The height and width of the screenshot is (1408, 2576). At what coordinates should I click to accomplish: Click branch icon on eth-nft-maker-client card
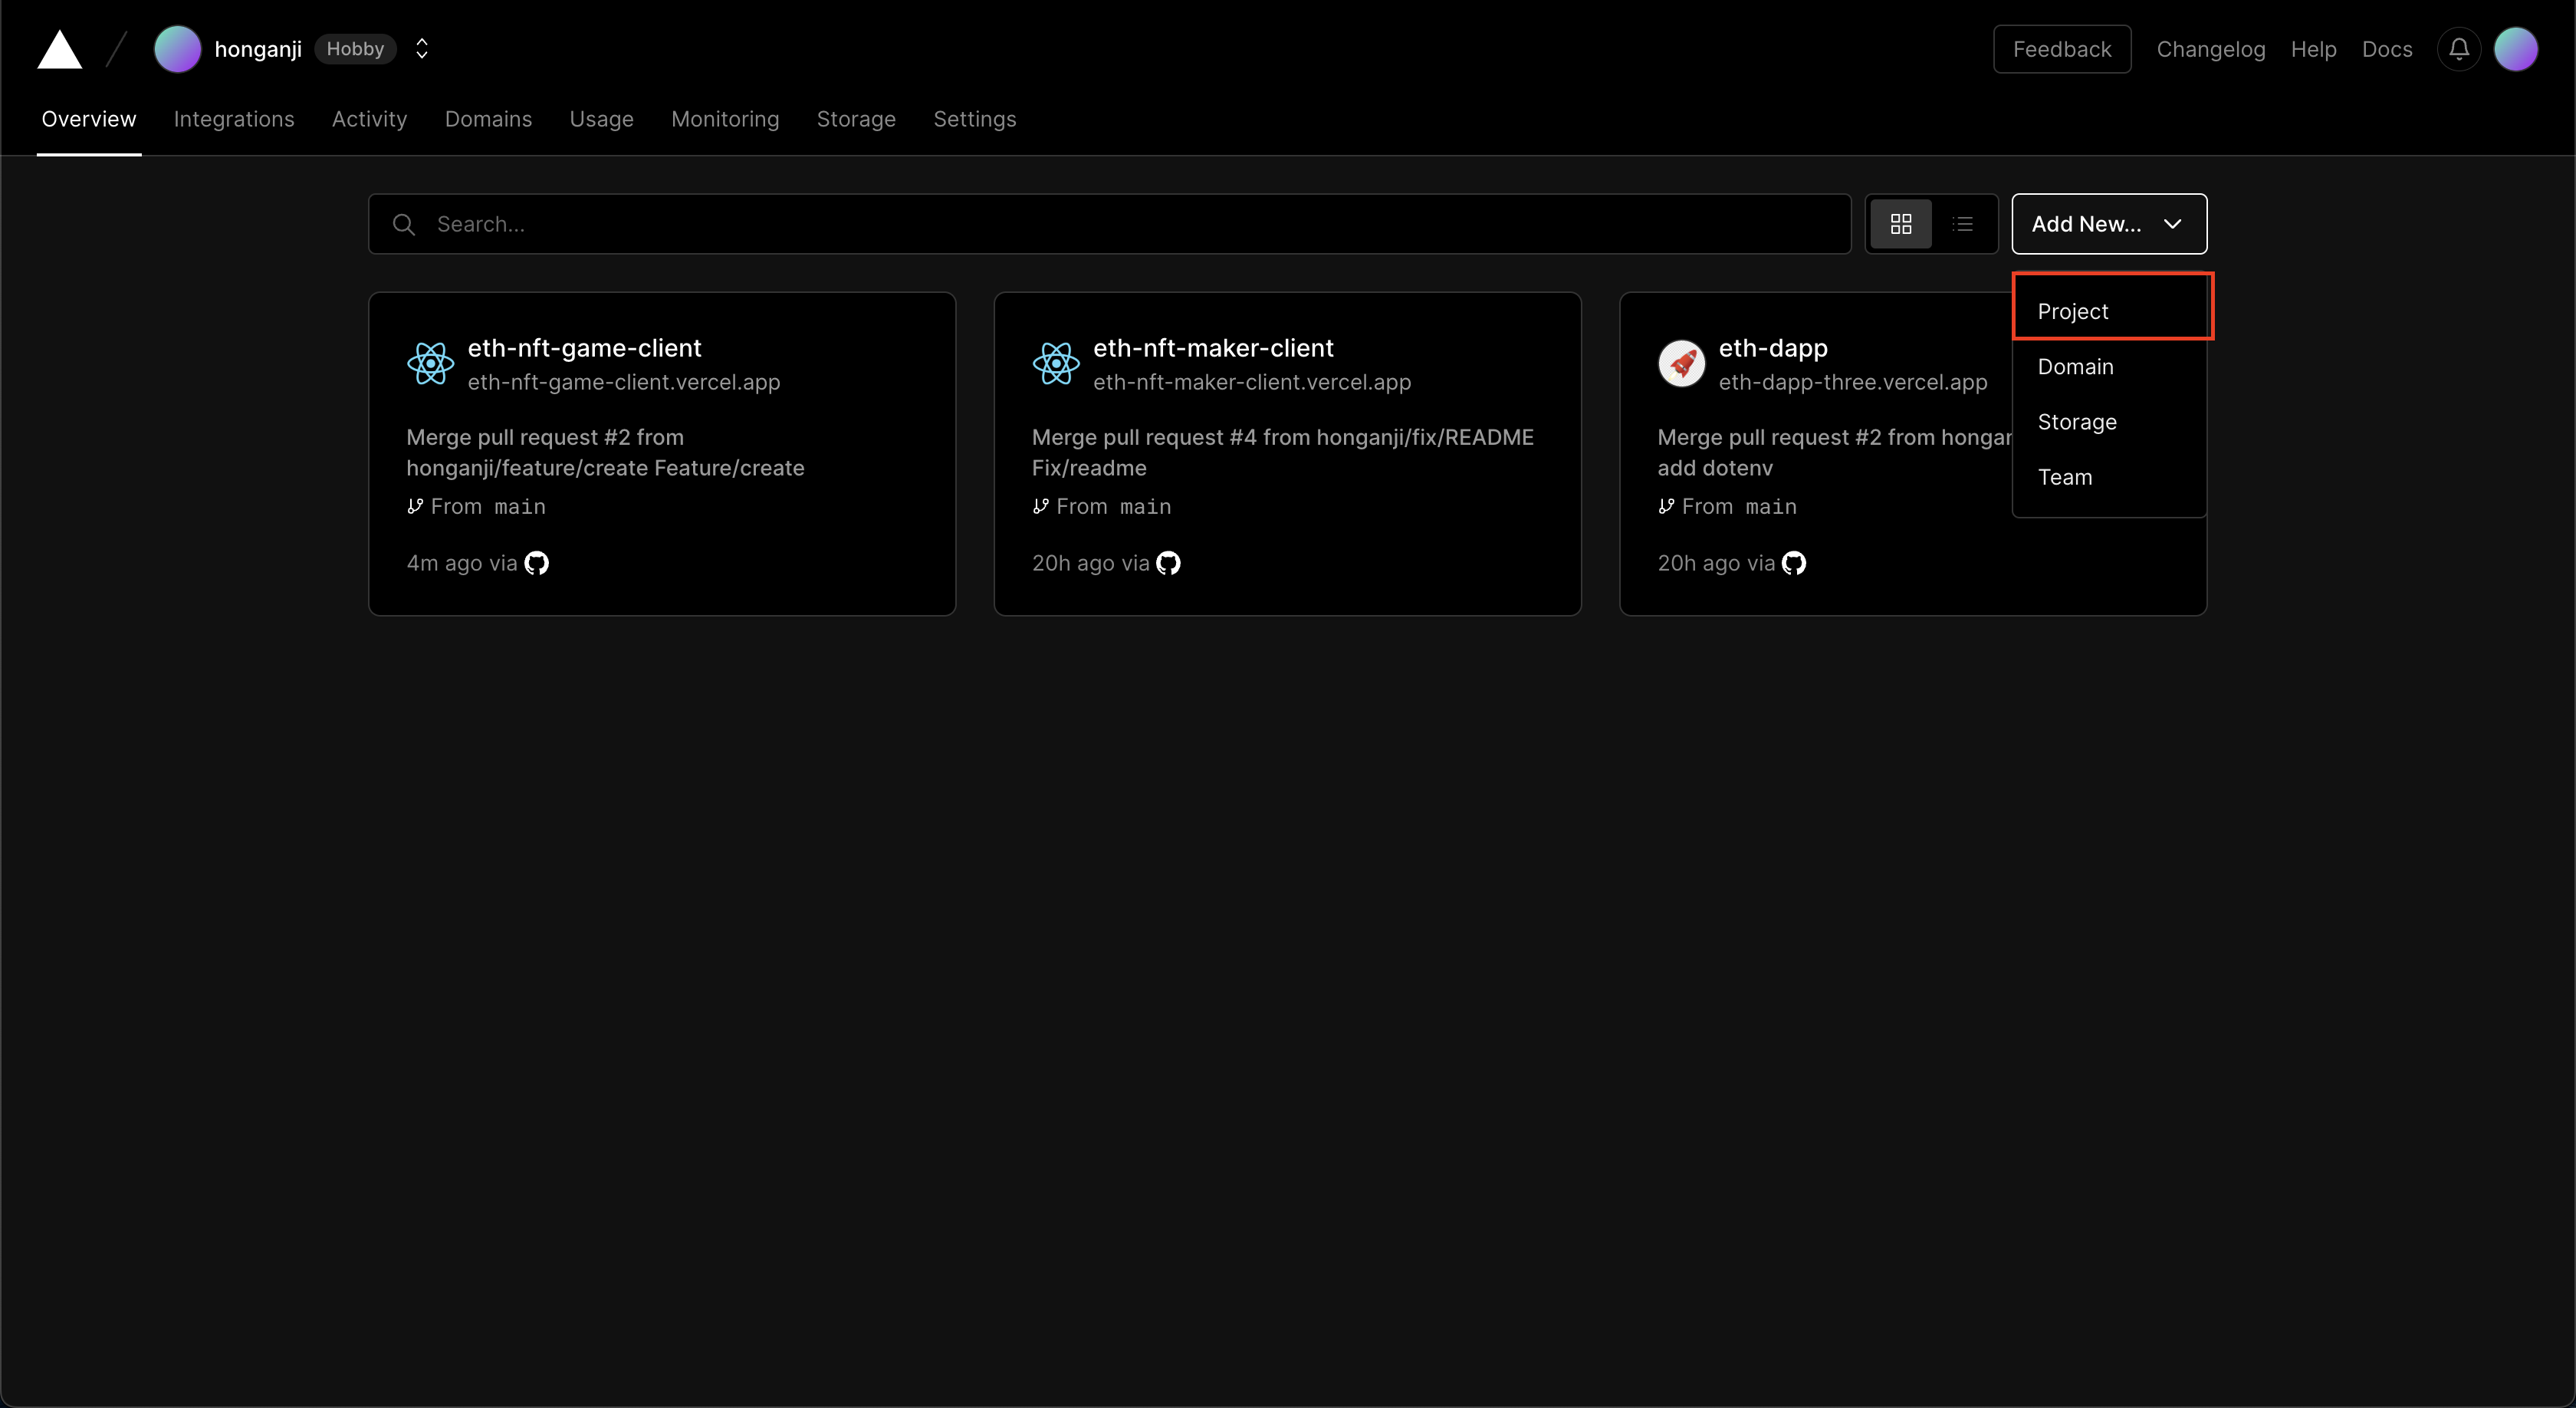point(1041,506)
